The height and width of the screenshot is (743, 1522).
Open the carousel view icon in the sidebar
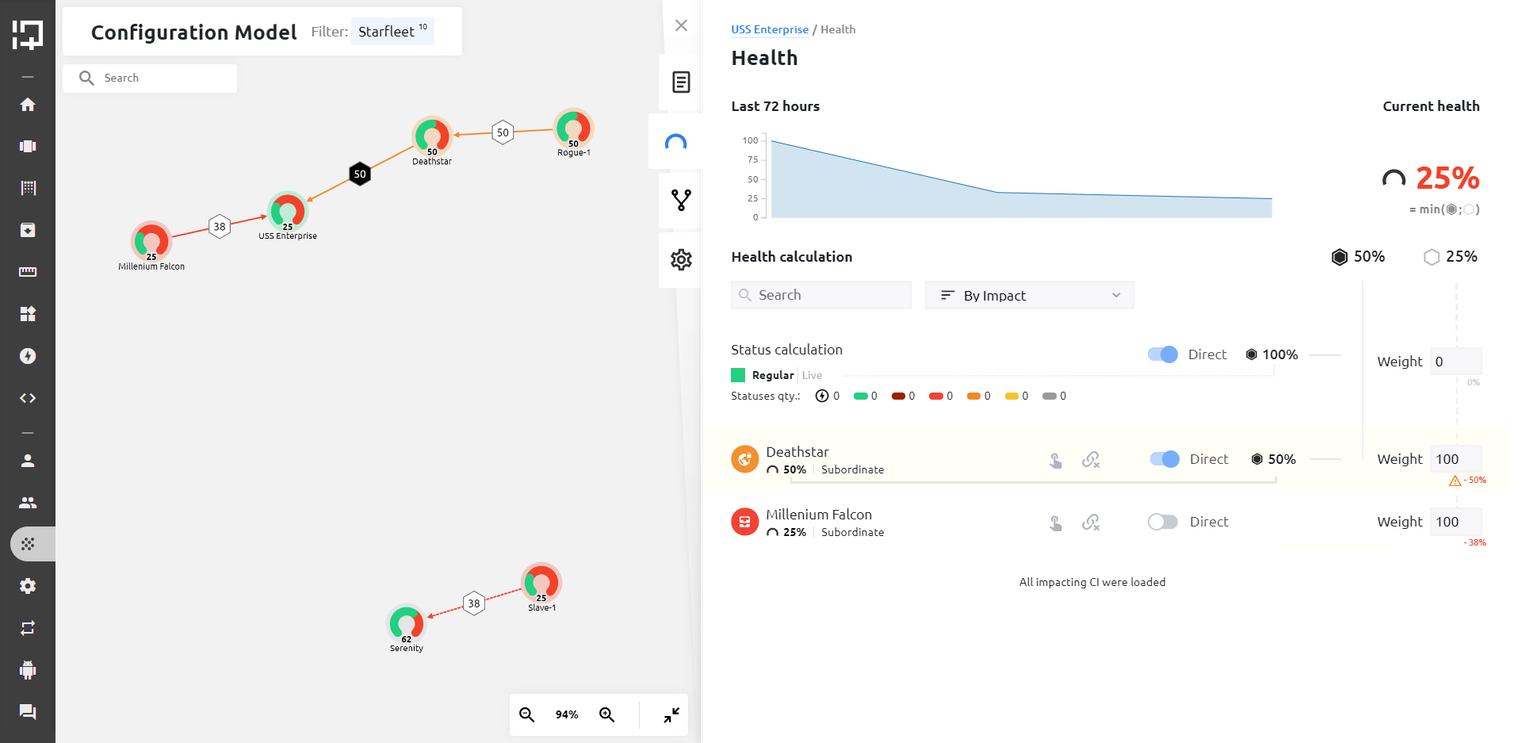(28, 146)
